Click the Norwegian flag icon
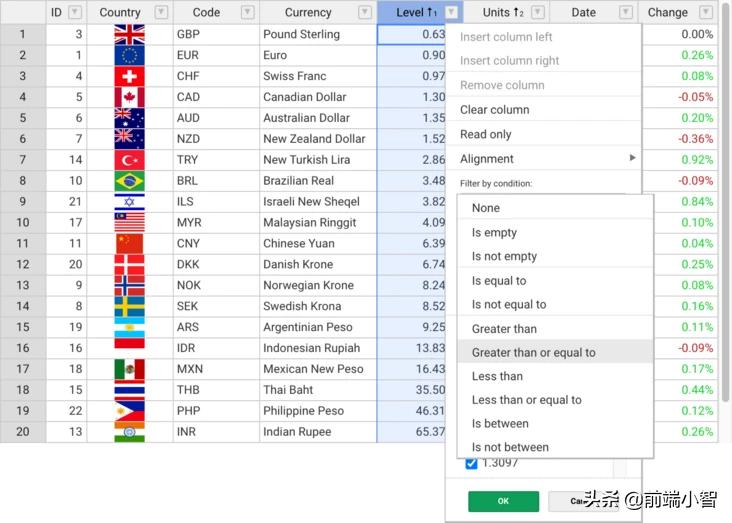Viewport: 732px width, 523px height. click(129, 285)
